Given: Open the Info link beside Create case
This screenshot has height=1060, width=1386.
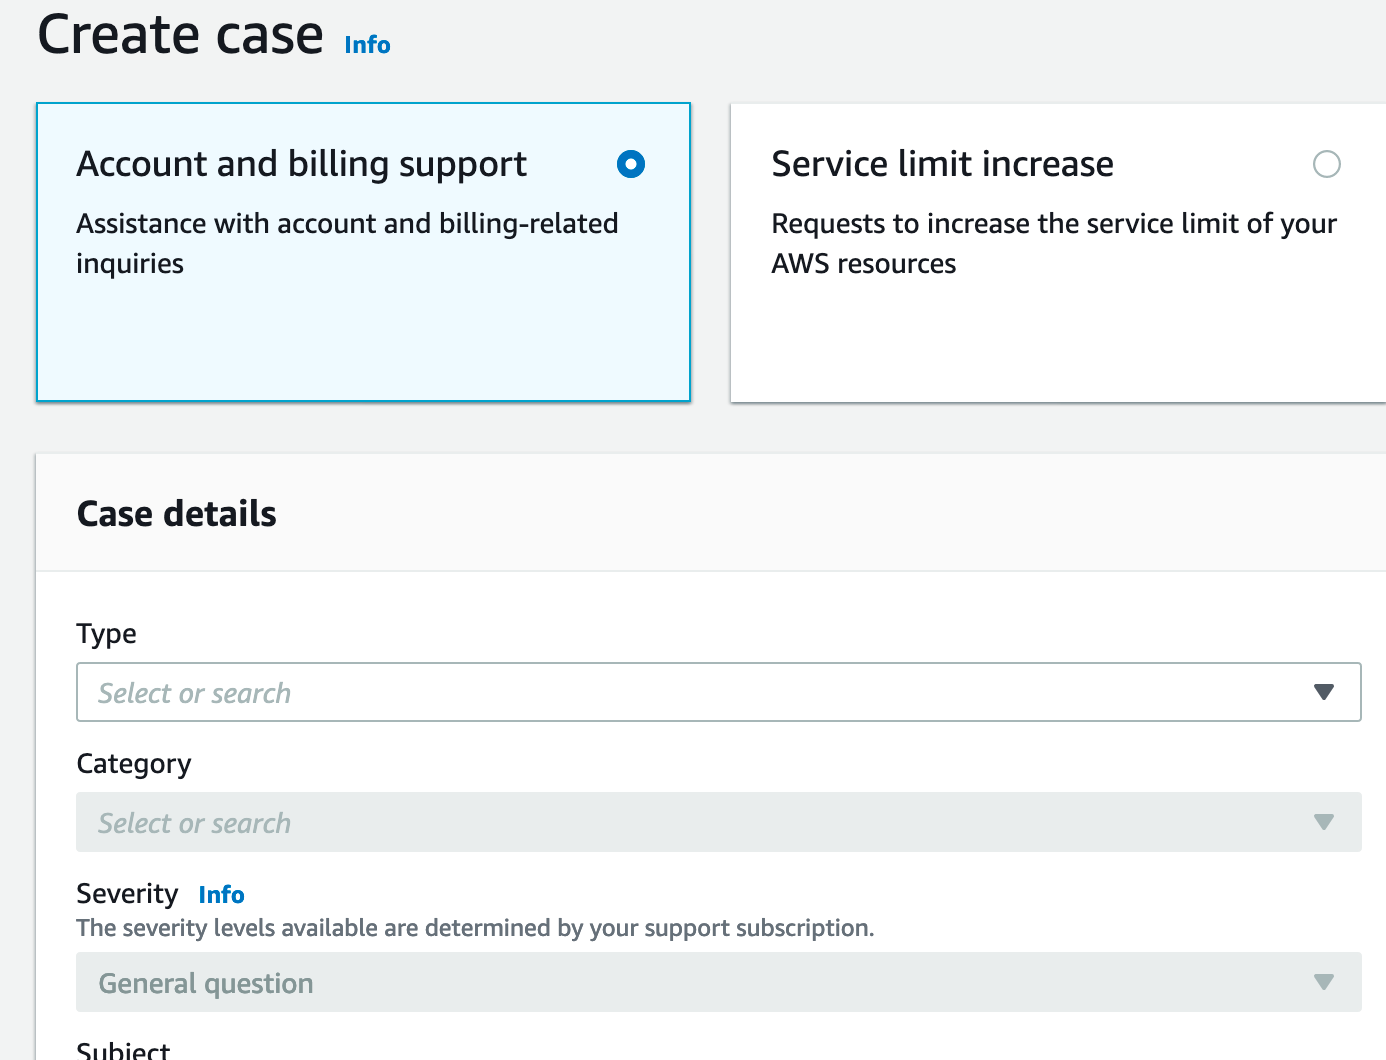Looking at the screenshot, I should click(367, 45).
